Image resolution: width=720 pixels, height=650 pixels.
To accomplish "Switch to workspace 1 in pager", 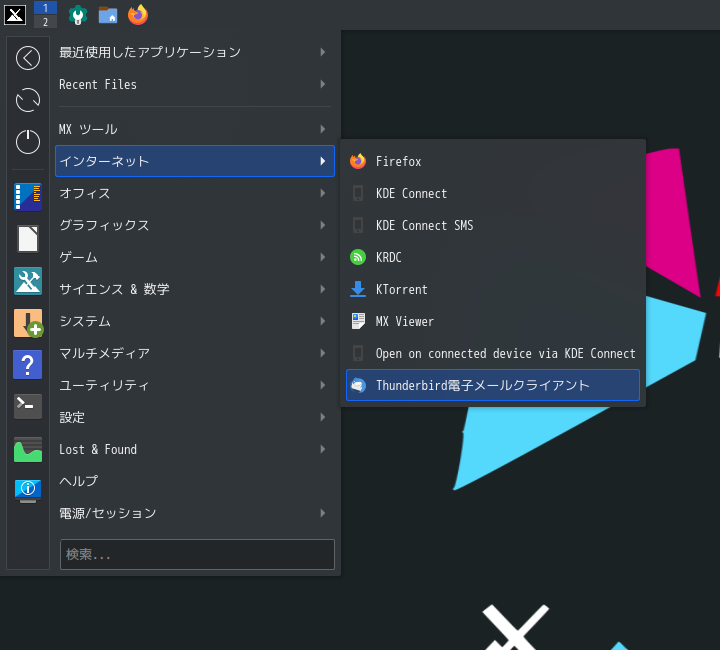I will tap(45, 8).
